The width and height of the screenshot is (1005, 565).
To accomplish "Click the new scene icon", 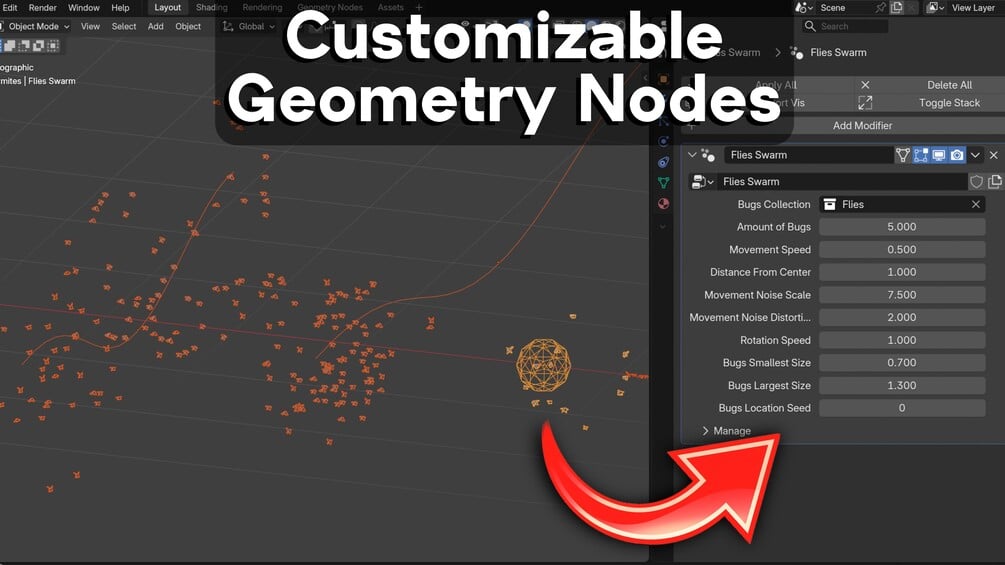I will [897, 8].
